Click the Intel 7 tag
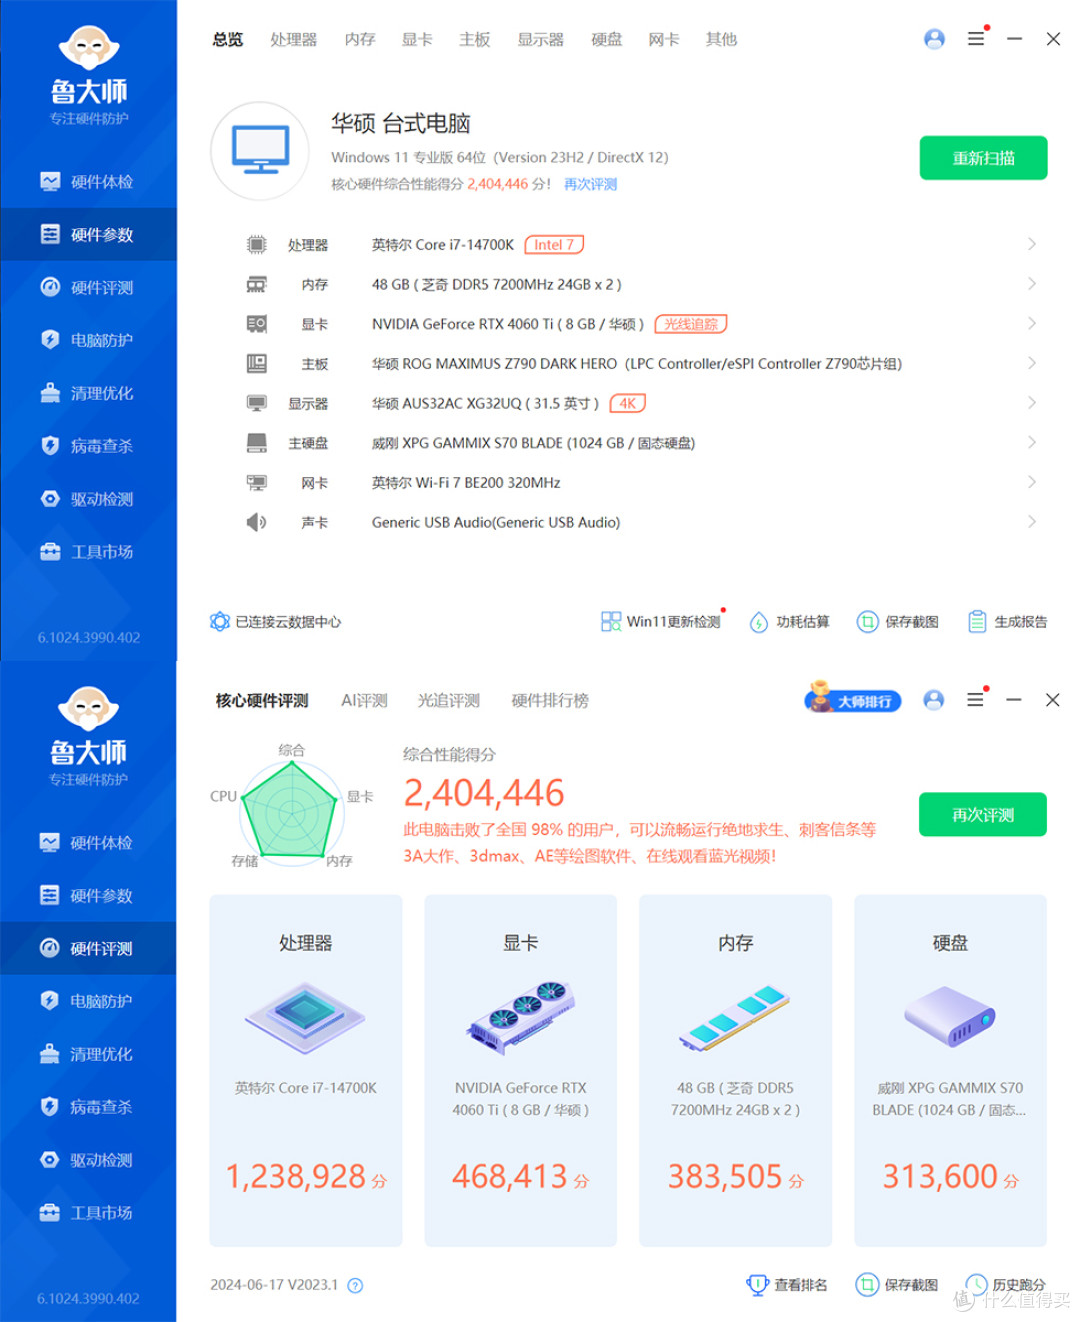This screenshot has width=1080, height=1322. 554,245
